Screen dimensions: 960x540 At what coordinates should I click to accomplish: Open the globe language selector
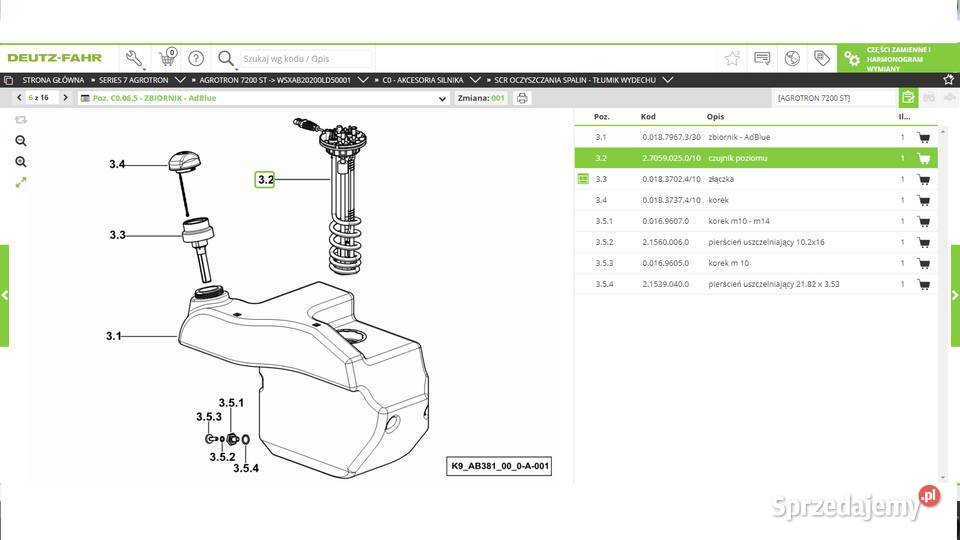pyautogui.click(x=792, y=58)
